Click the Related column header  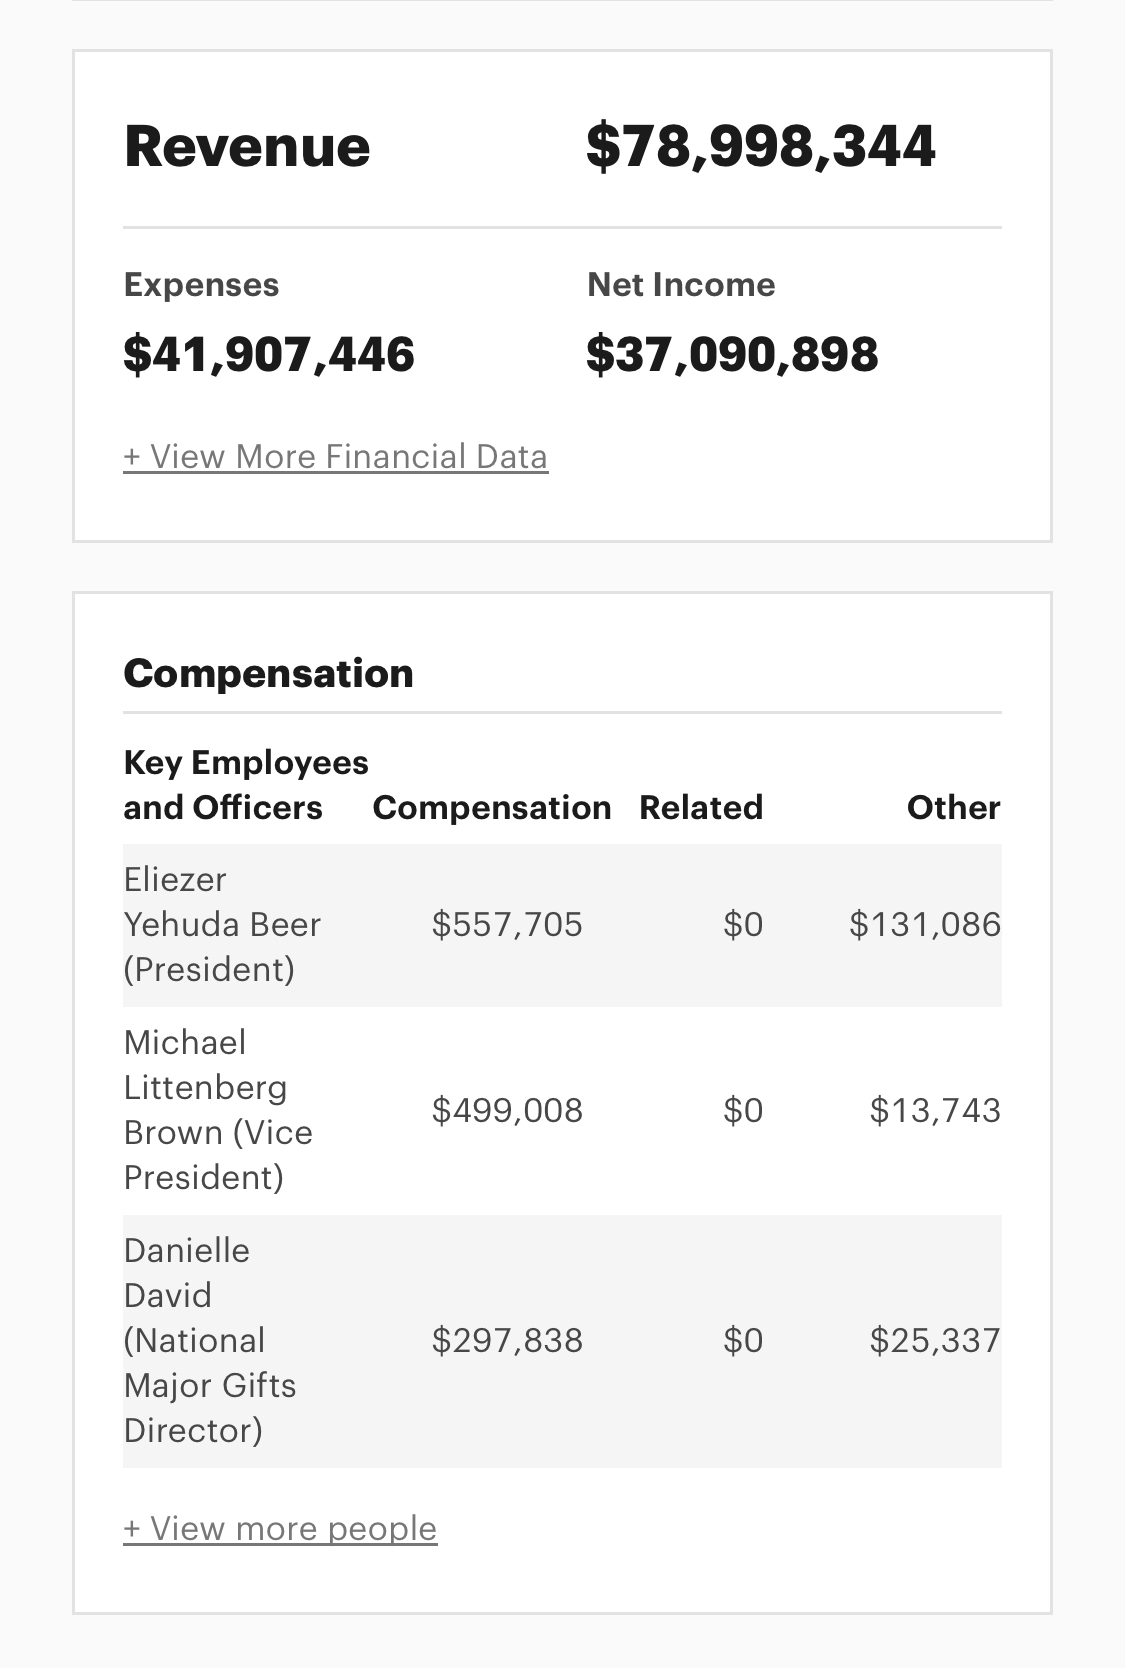(x=701, y=807)
